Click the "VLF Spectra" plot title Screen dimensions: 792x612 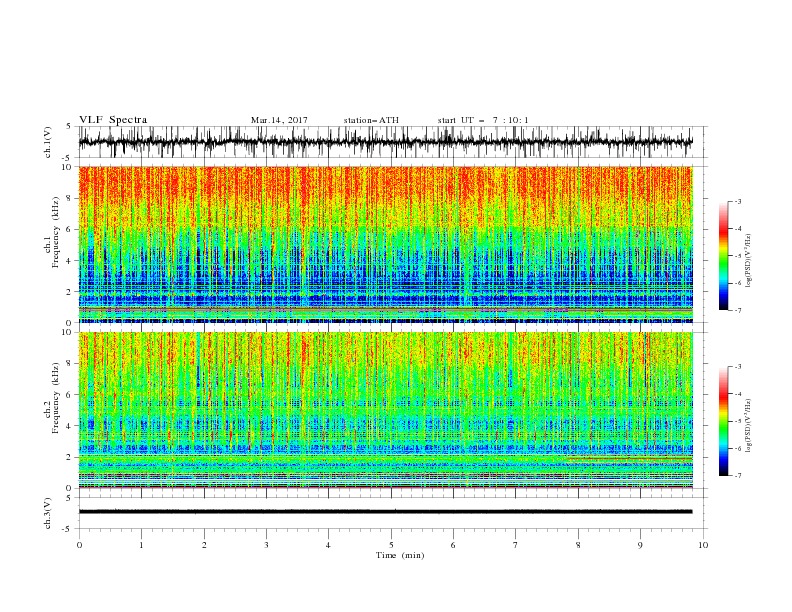(x=113, y=120)
